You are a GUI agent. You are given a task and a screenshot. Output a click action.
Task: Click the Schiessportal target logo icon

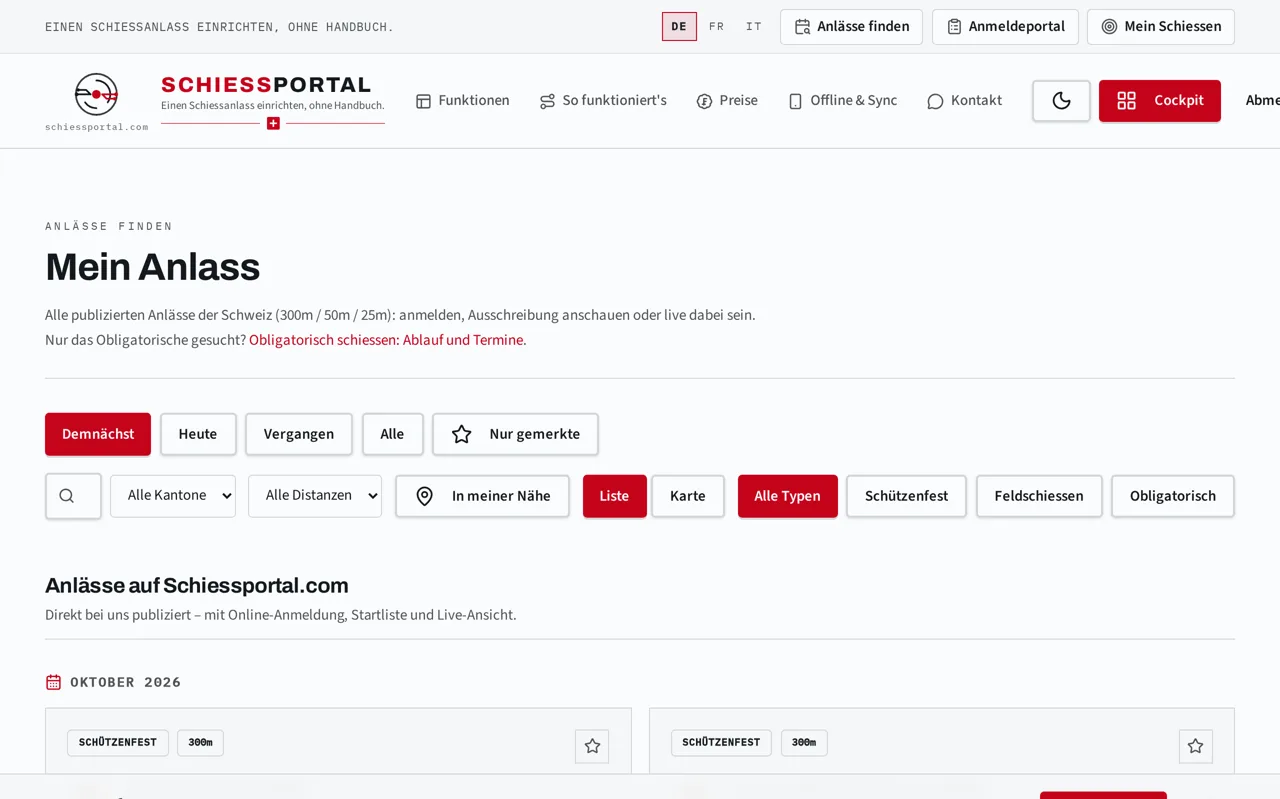tap(96, 94)
